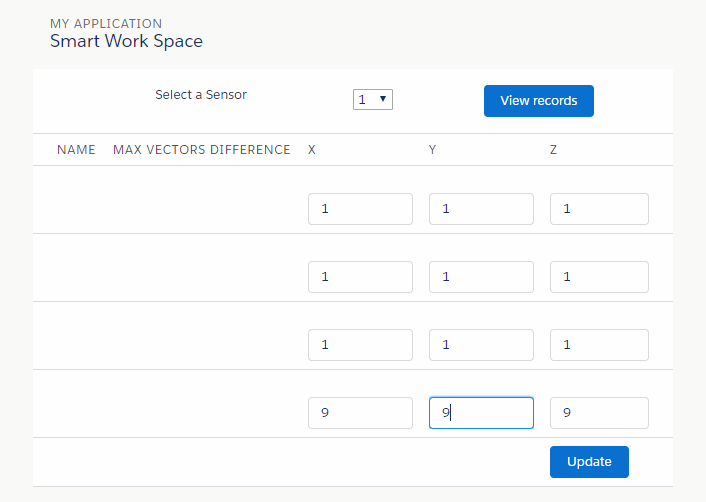Click the View records button
Viewport: 706px width, 502px height.
point(538,101)
